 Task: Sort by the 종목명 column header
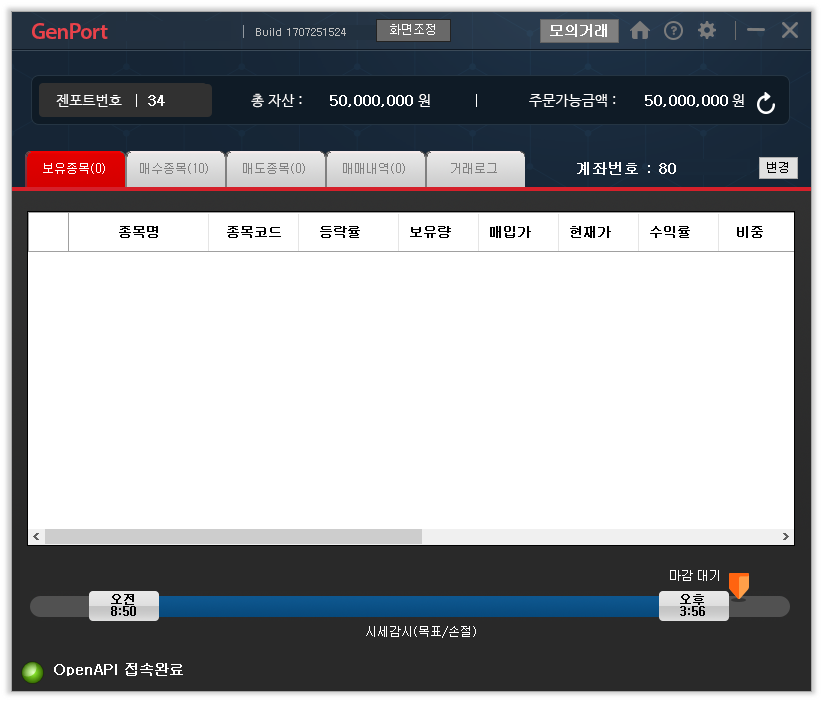point(138,232)
